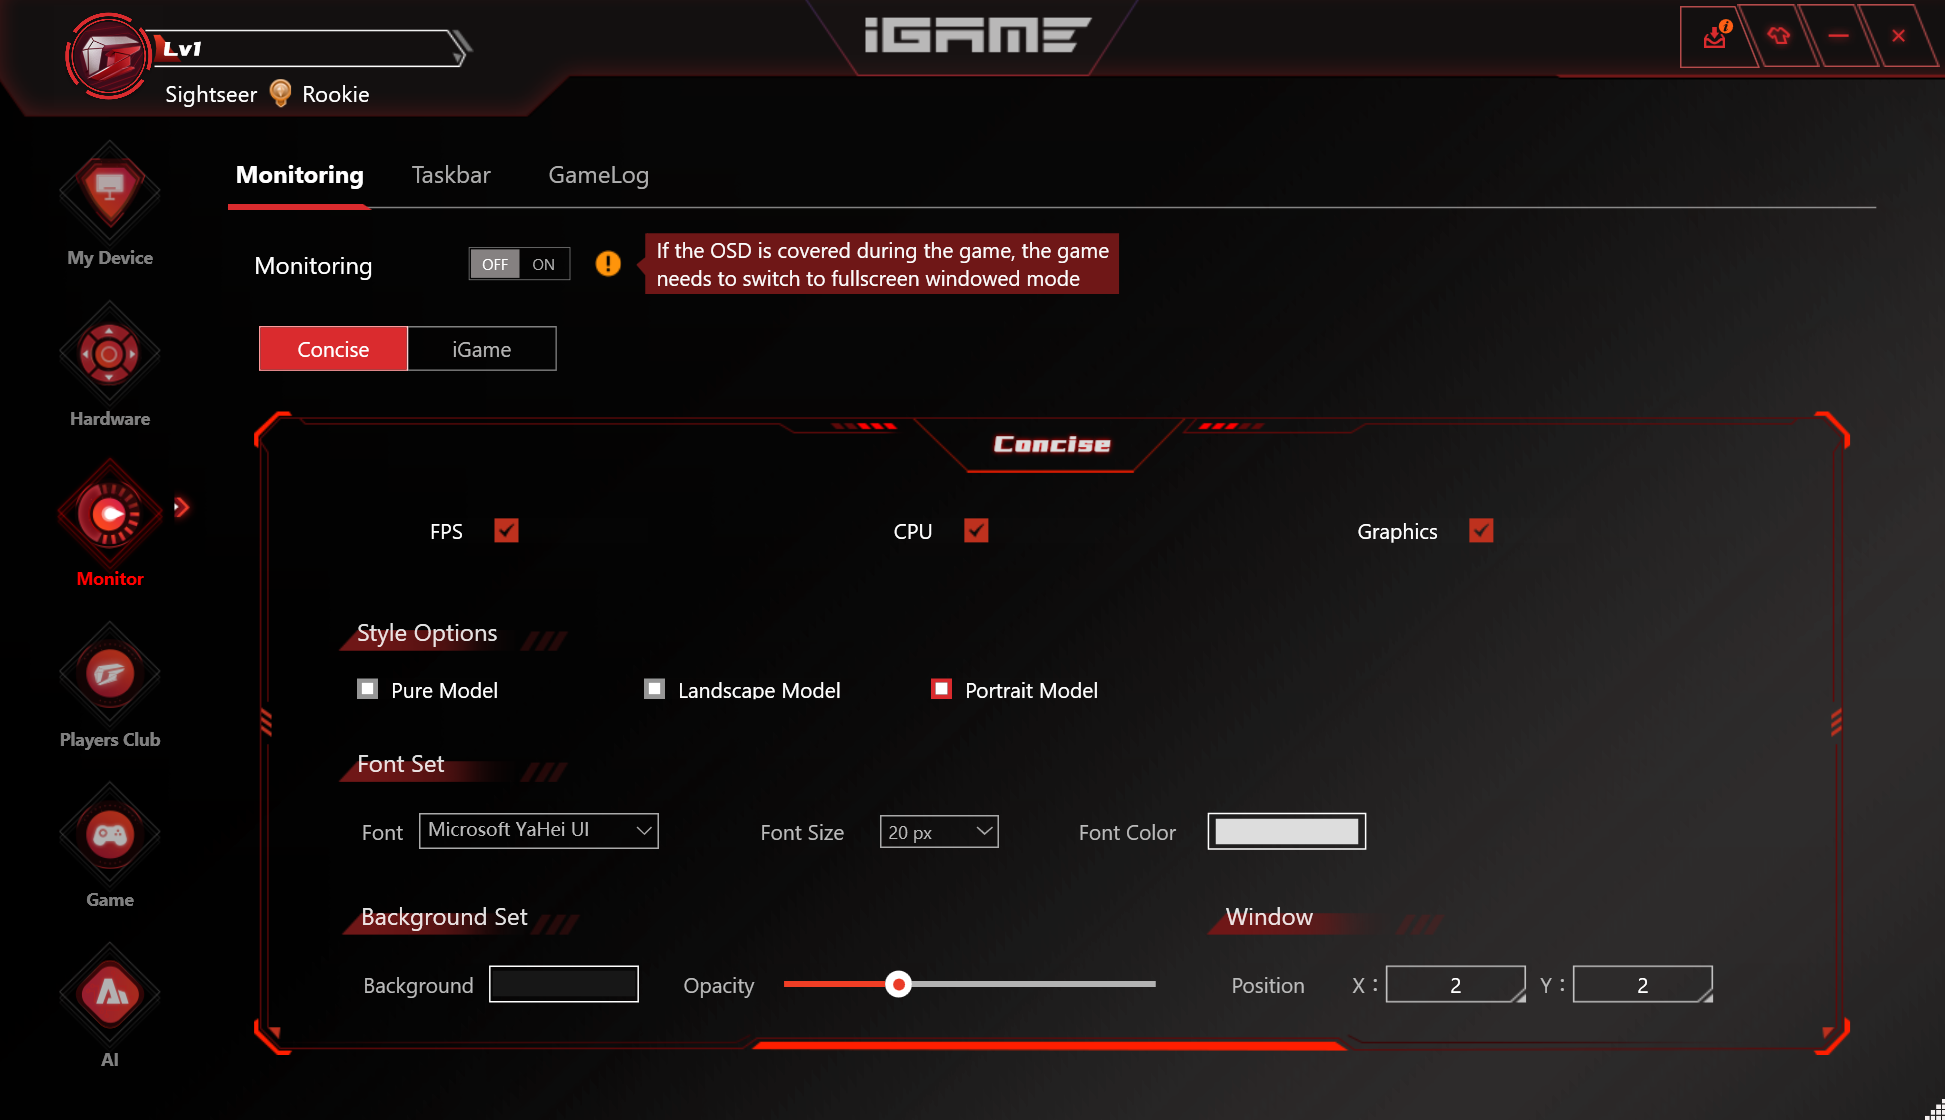
Task: Open the update download notification icon
Action: [x=1716, y=36]
